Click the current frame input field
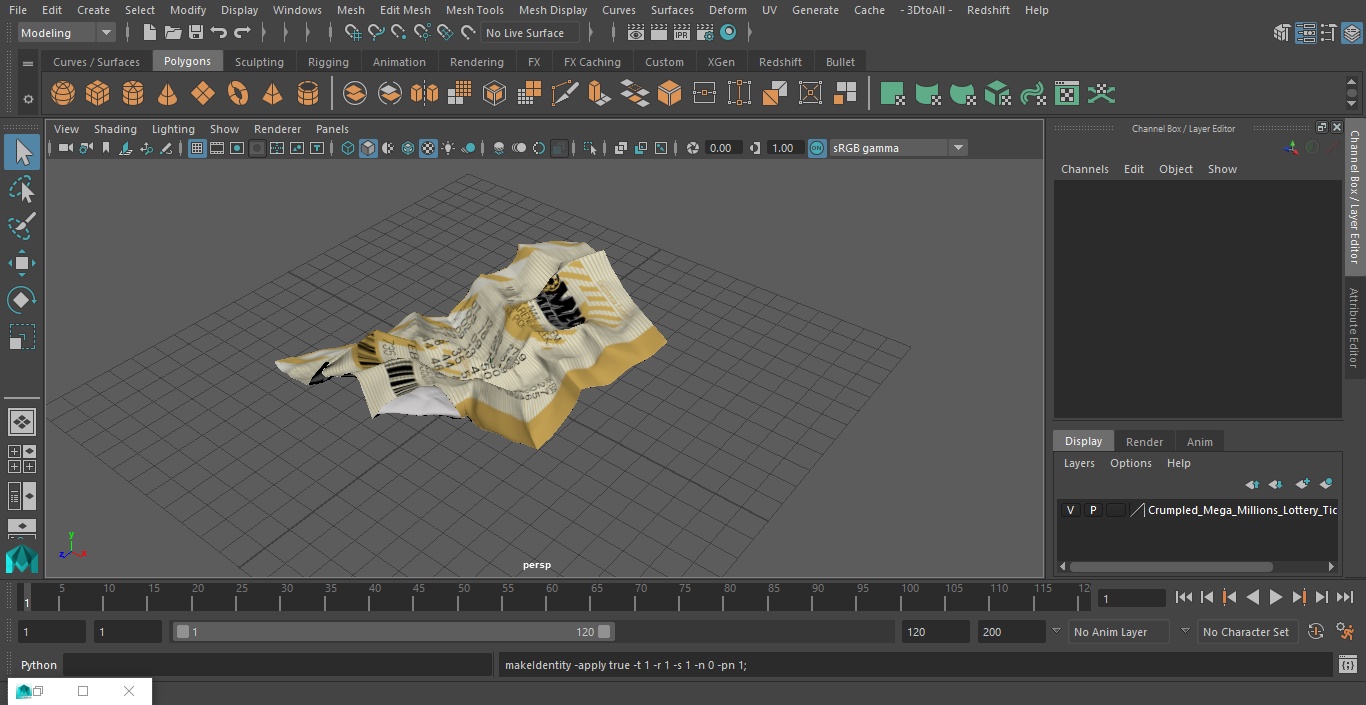This screenshot has height=705, width=1366. (x=1132, y=598)
